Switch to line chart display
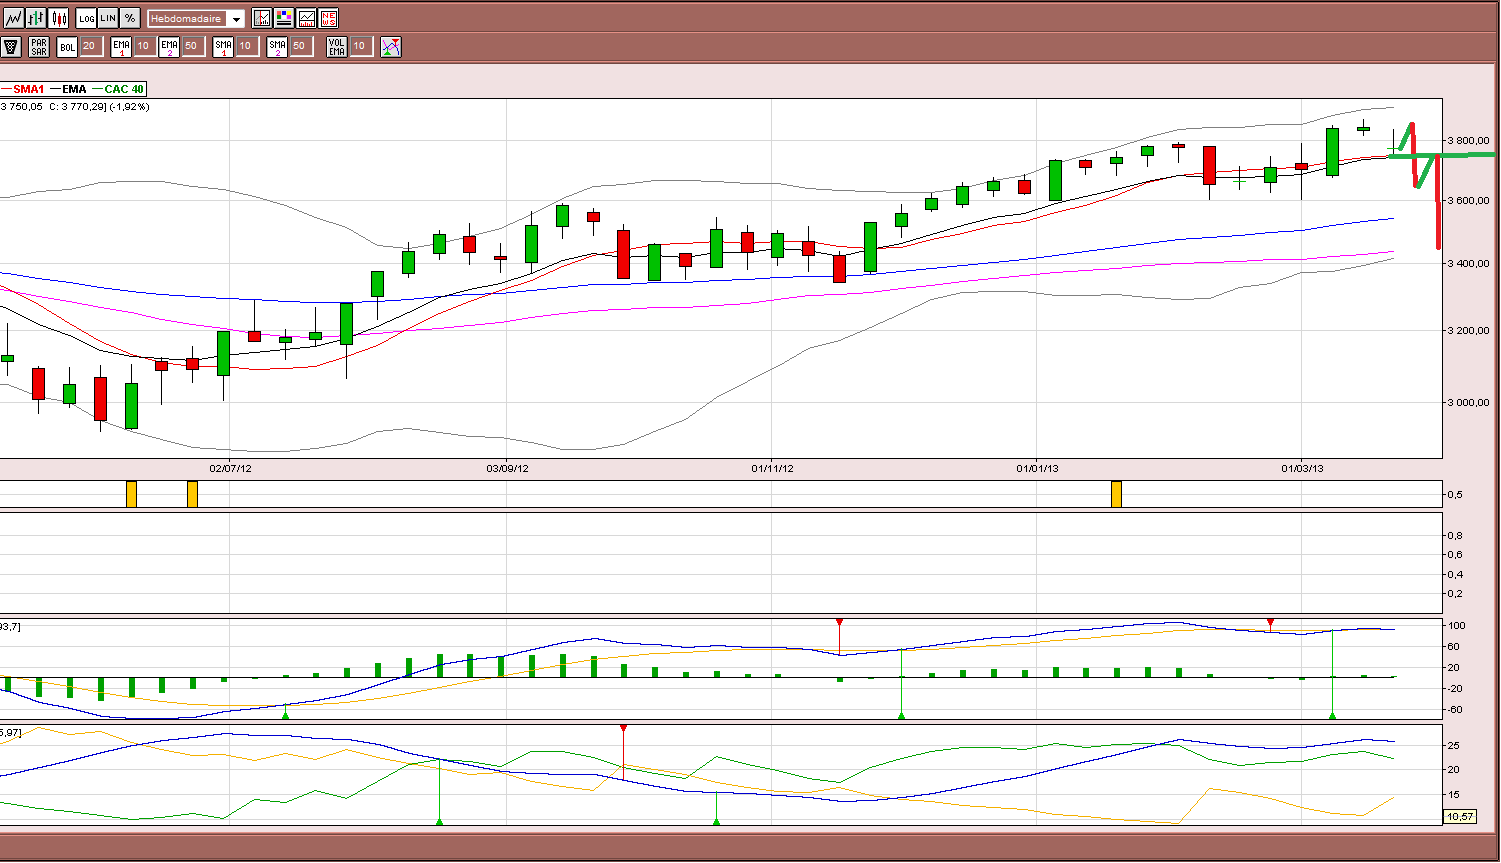Viewport: 1501px width, 863px height. point(14,18)
